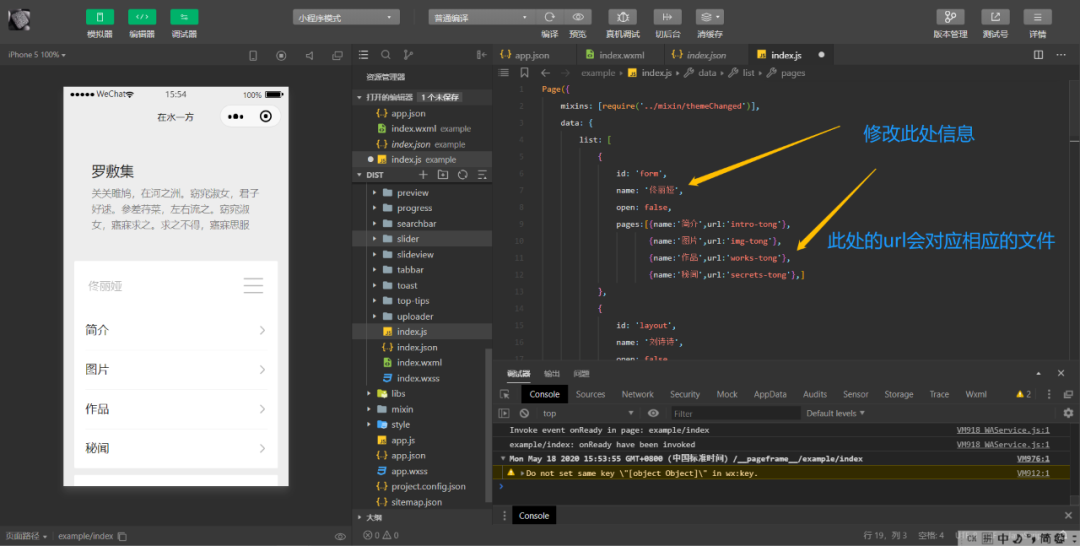
Task: Toggle the 佟丽娅 list hamburger in simulator
Action: (253, 286)
